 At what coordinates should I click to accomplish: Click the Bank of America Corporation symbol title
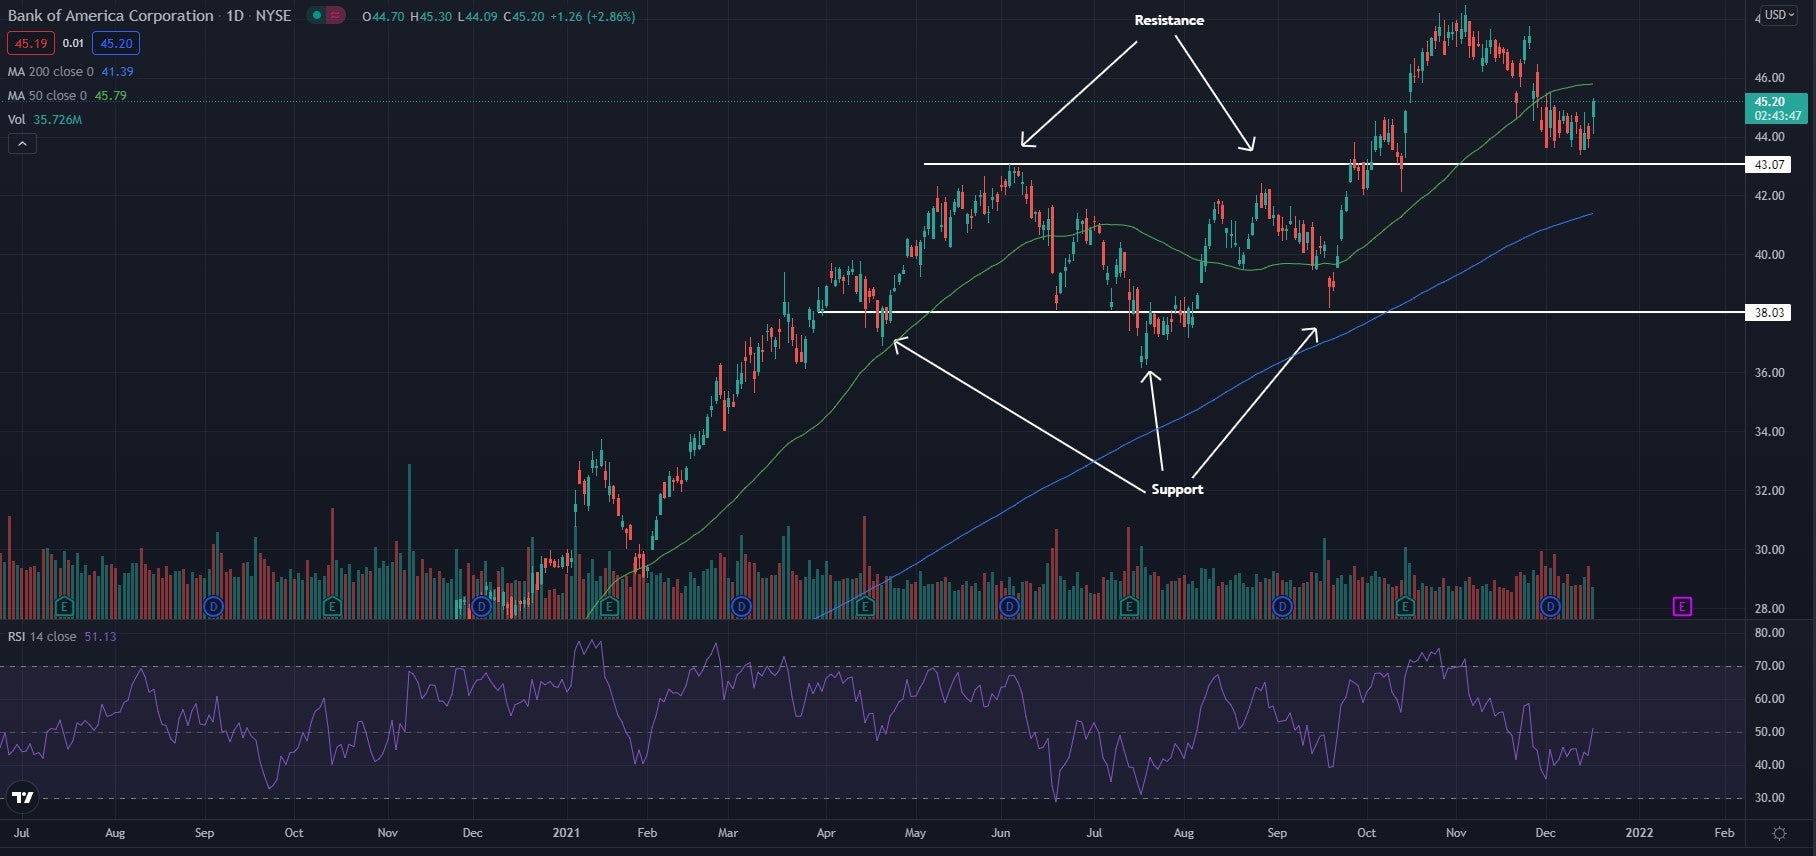coord(110,16)
